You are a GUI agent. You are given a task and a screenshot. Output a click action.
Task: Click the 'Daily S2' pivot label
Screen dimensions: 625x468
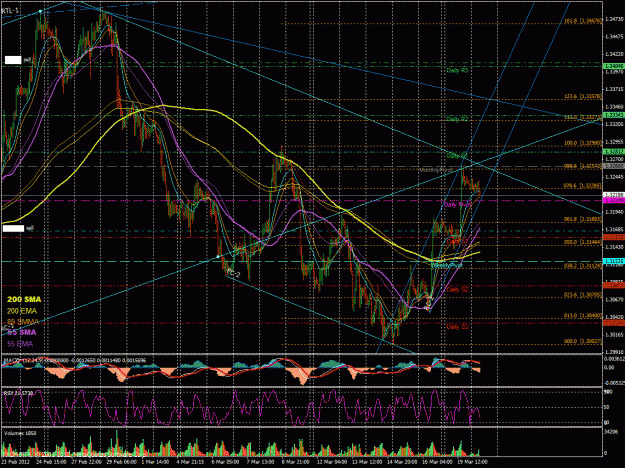click(x=457, y=289)
